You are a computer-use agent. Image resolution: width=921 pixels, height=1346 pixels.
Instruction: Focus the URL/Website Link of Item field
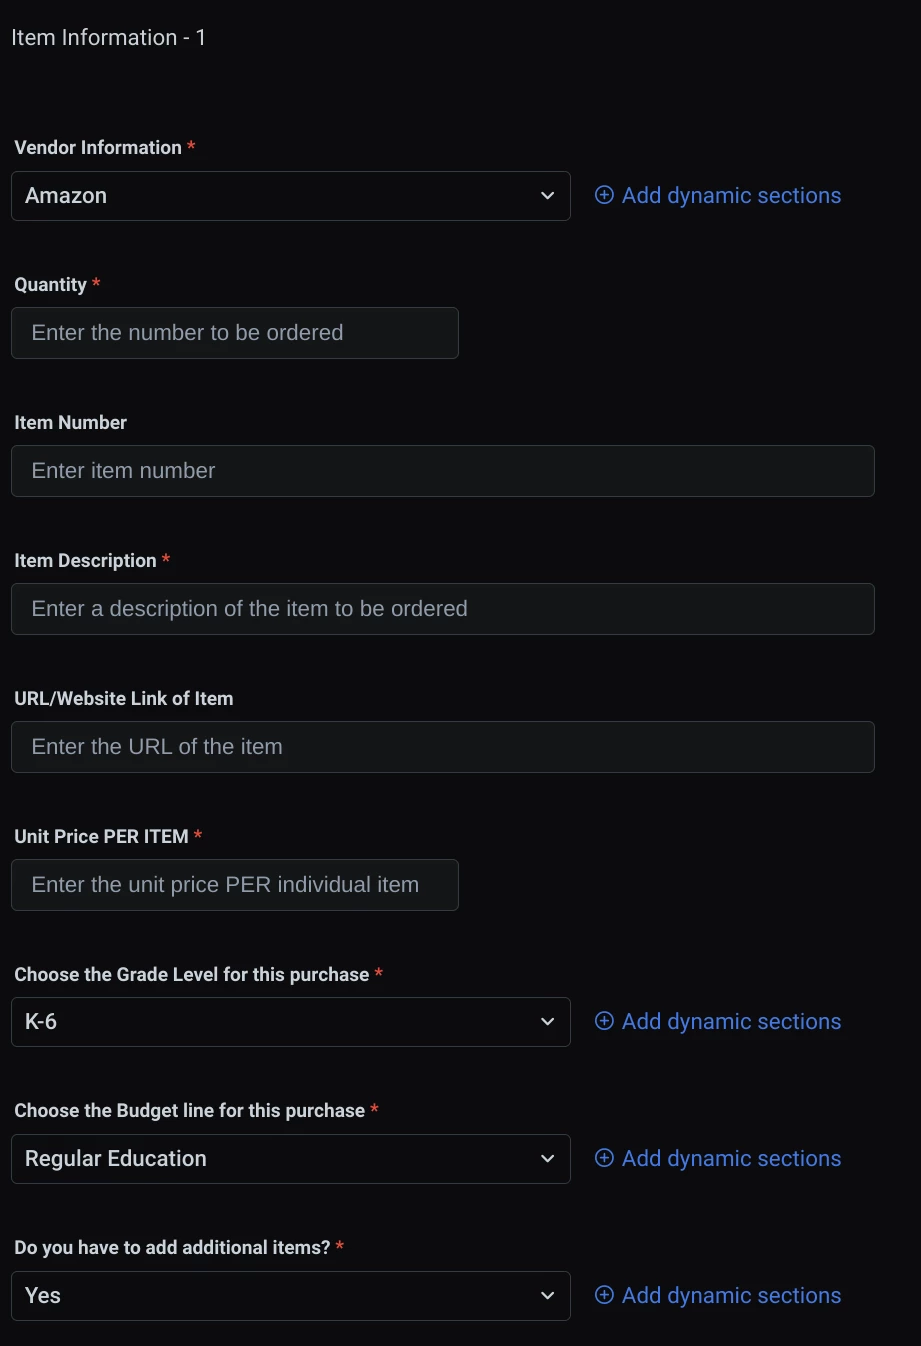443,747
